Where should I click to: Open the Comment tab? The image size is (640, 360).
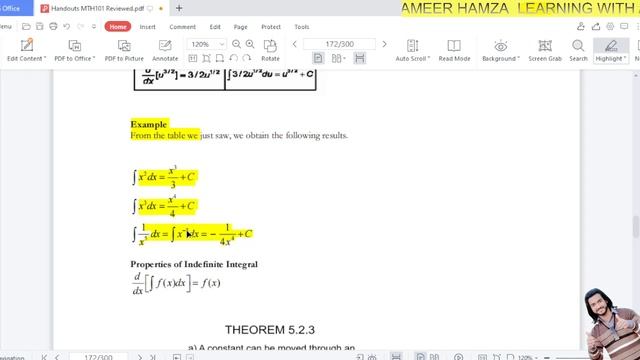pyautogui.click(x=182, y=27)
